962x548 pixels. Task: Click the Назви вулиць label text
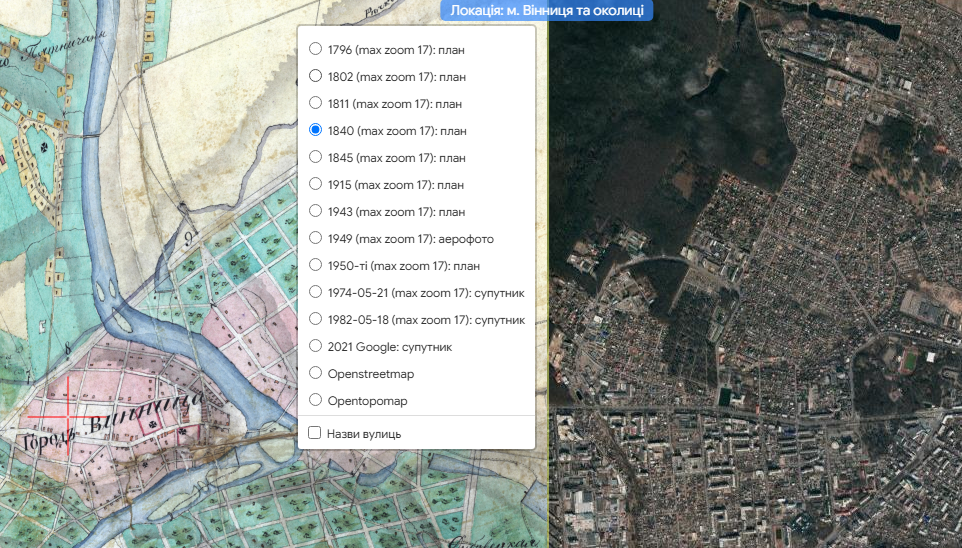(364, 434)
